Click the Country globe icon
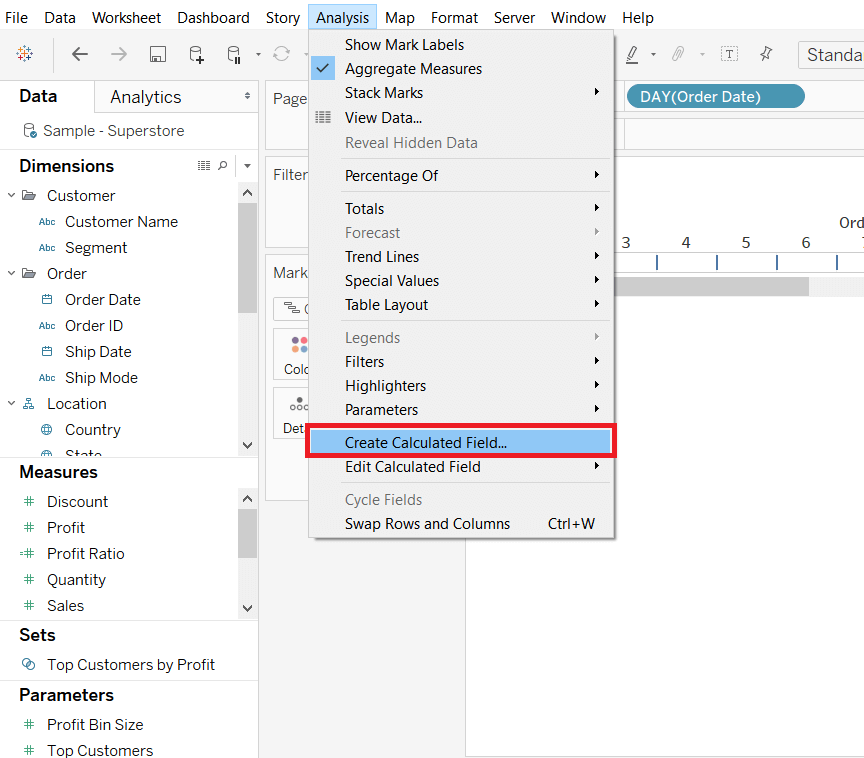864x758 pixels. click(47, 429)
